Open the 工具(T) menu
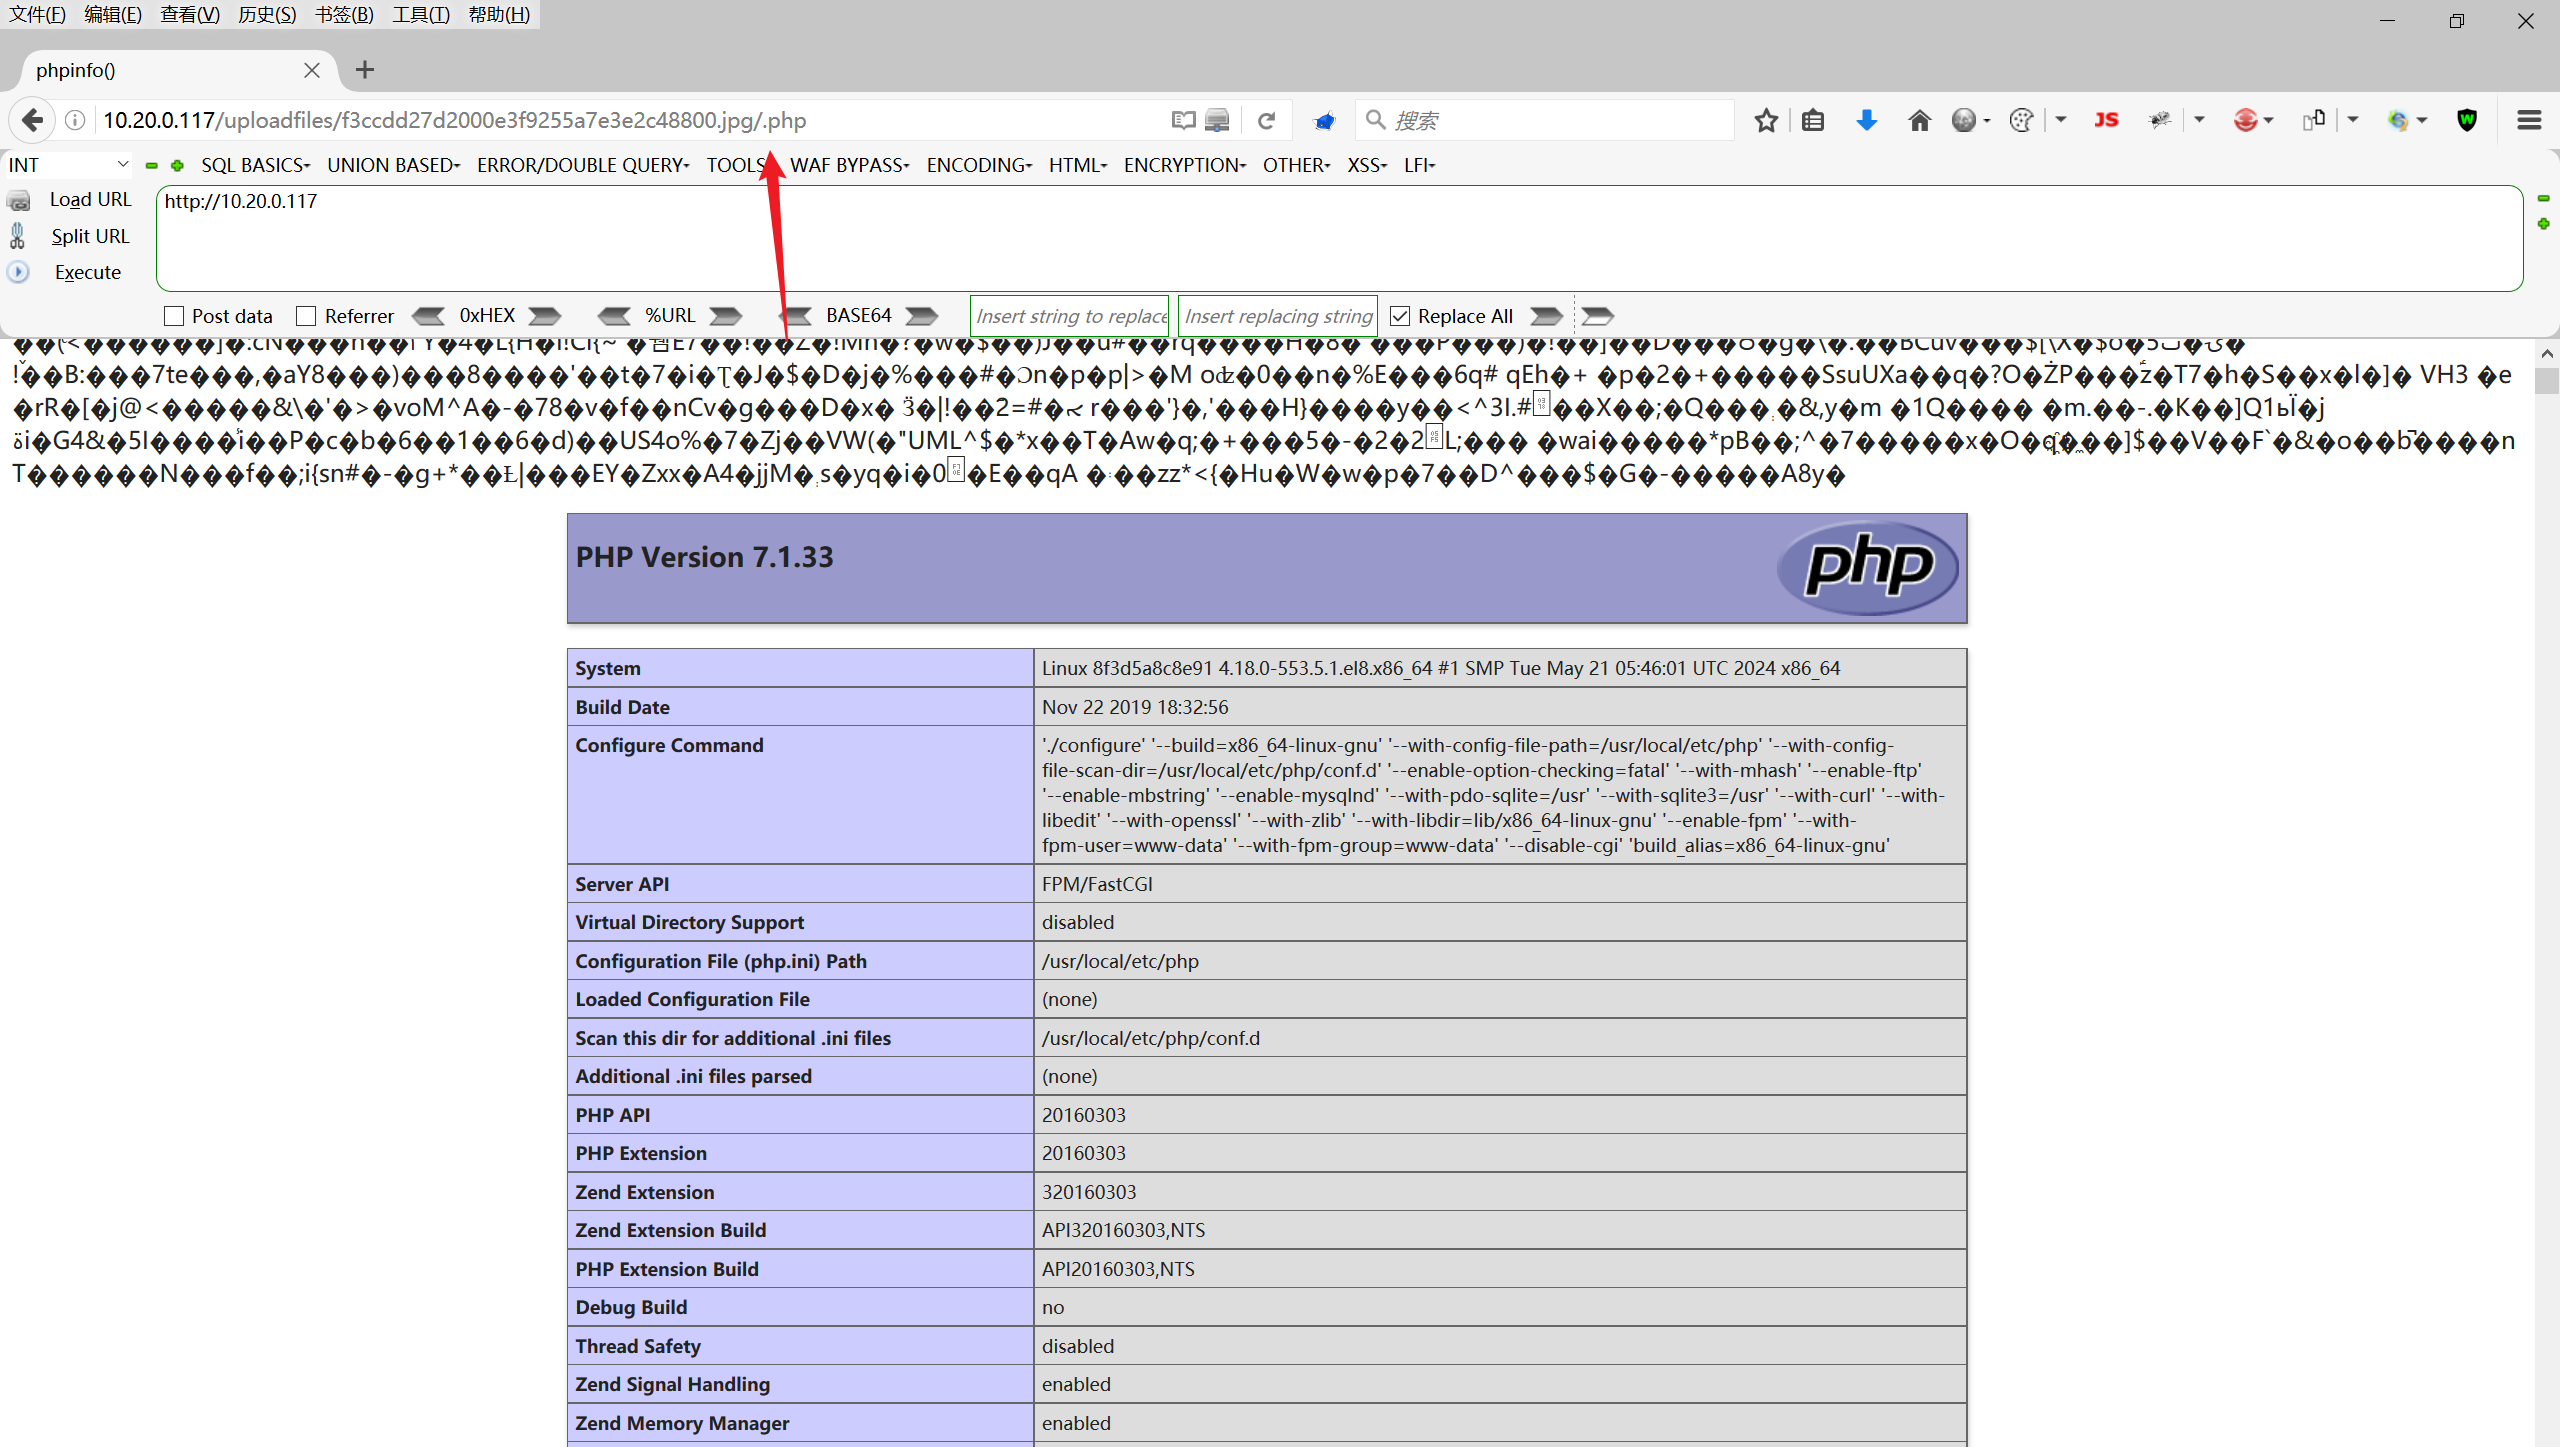The height and width of the screenshot is (1447, 2560). pos(420,14)
